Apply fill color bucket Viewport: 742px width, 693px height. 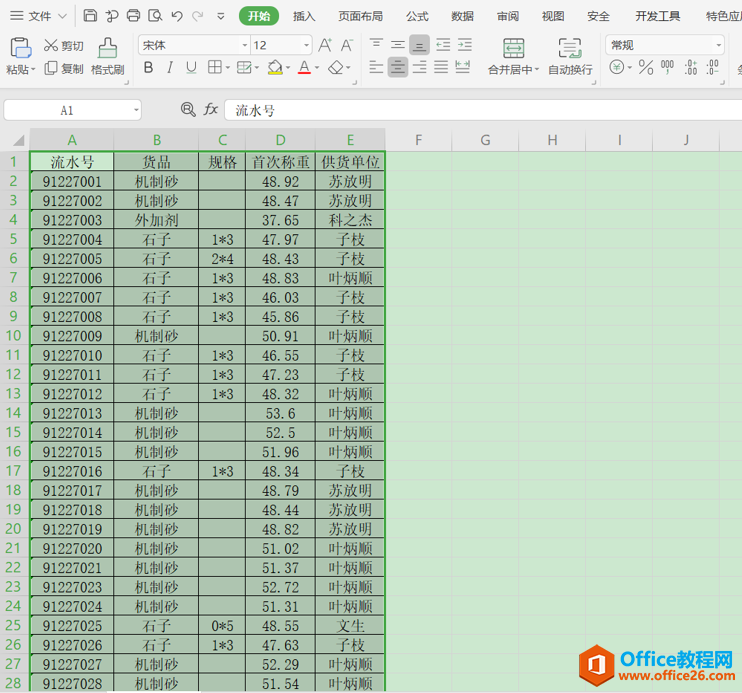click(x=275, y=68)
